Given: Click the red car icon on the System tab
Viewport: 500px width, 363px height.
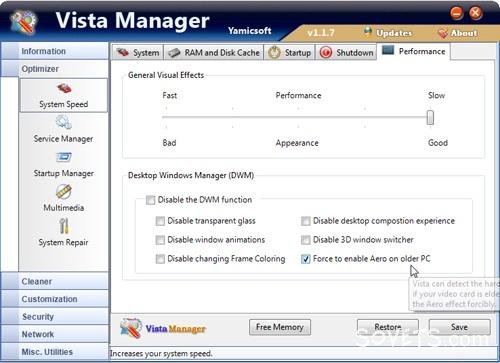Looking at the screenshot, I should pos(123,52).
